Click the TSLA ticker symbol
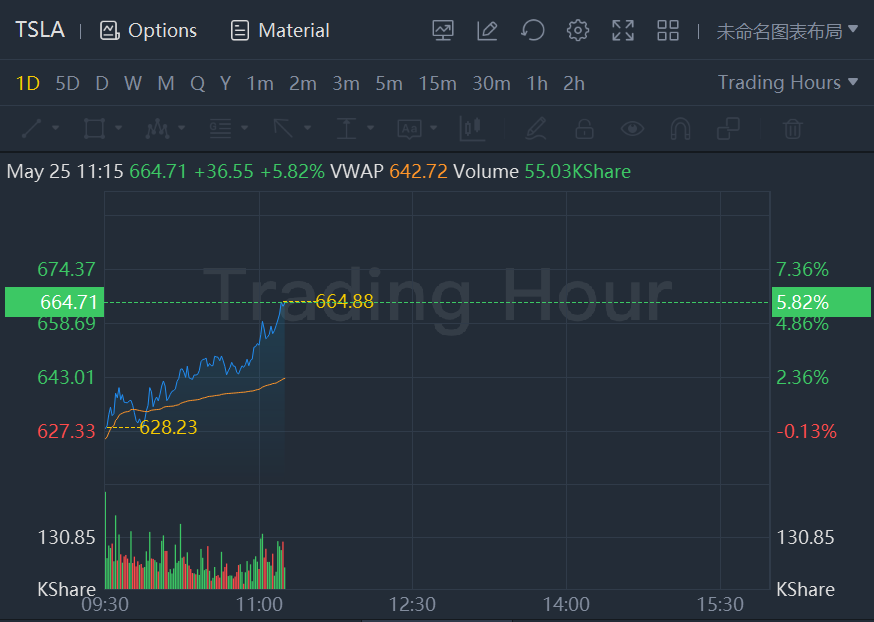Image resolution: width=874 pixels, height=622 pixels. (x=40, y=30)
